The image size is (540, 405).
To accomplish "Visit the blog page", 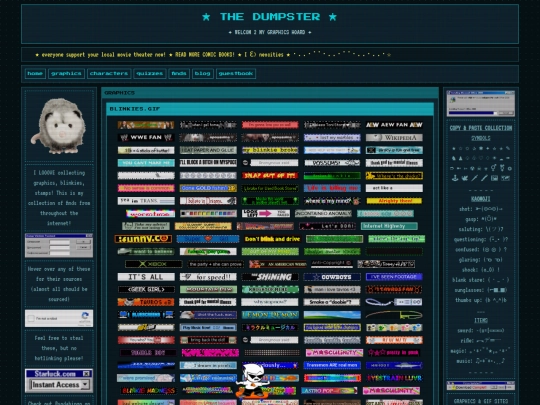I will 202,73.
